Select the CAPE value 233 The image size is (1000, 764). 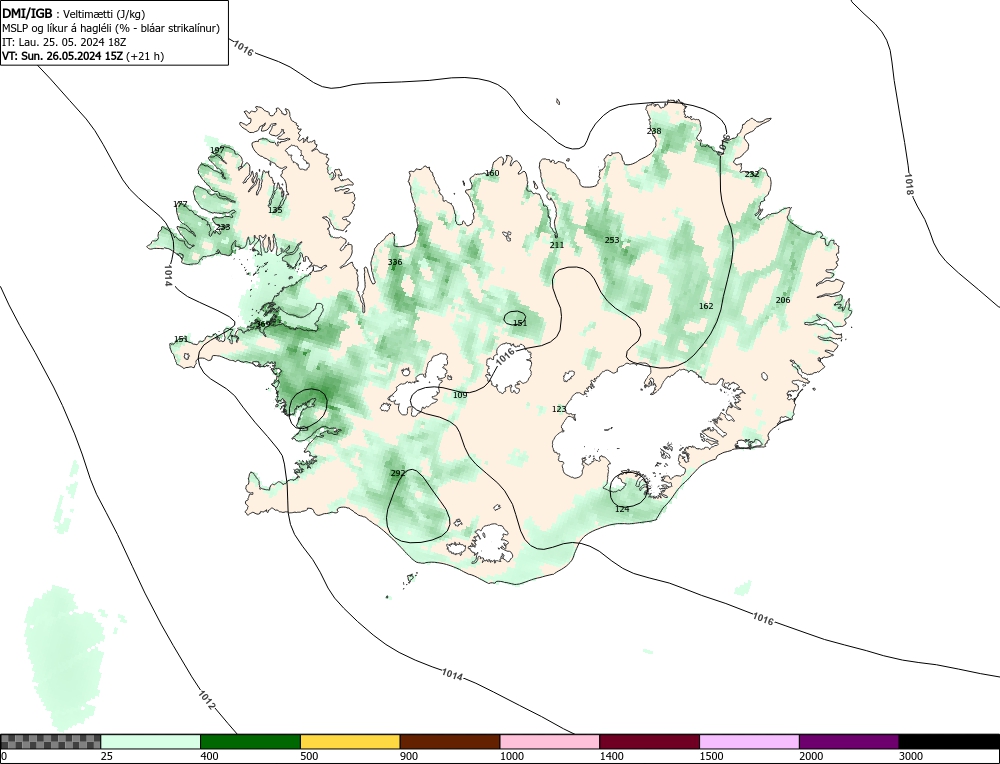point(223,227)
